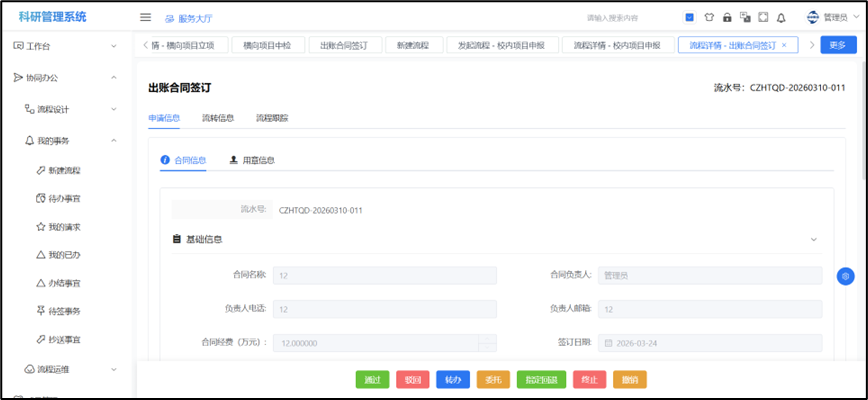Click the lock screen icon
This screenshot has width=868, height=400.
(x=727, y=17)
